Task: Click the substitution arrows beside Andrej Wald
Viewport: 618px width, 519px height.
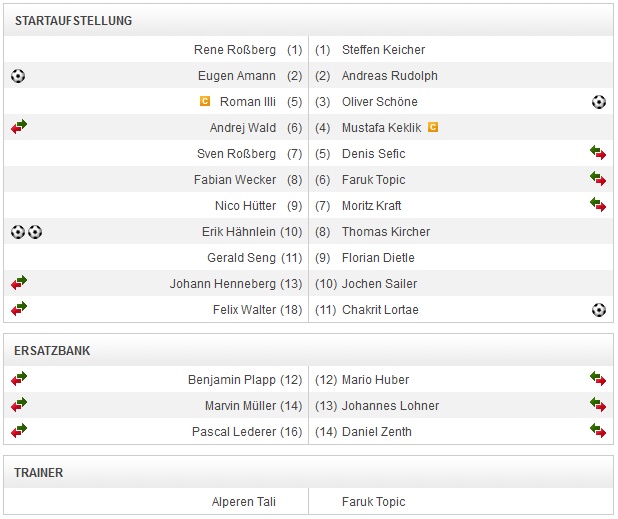Action: (x=18, y=128)
